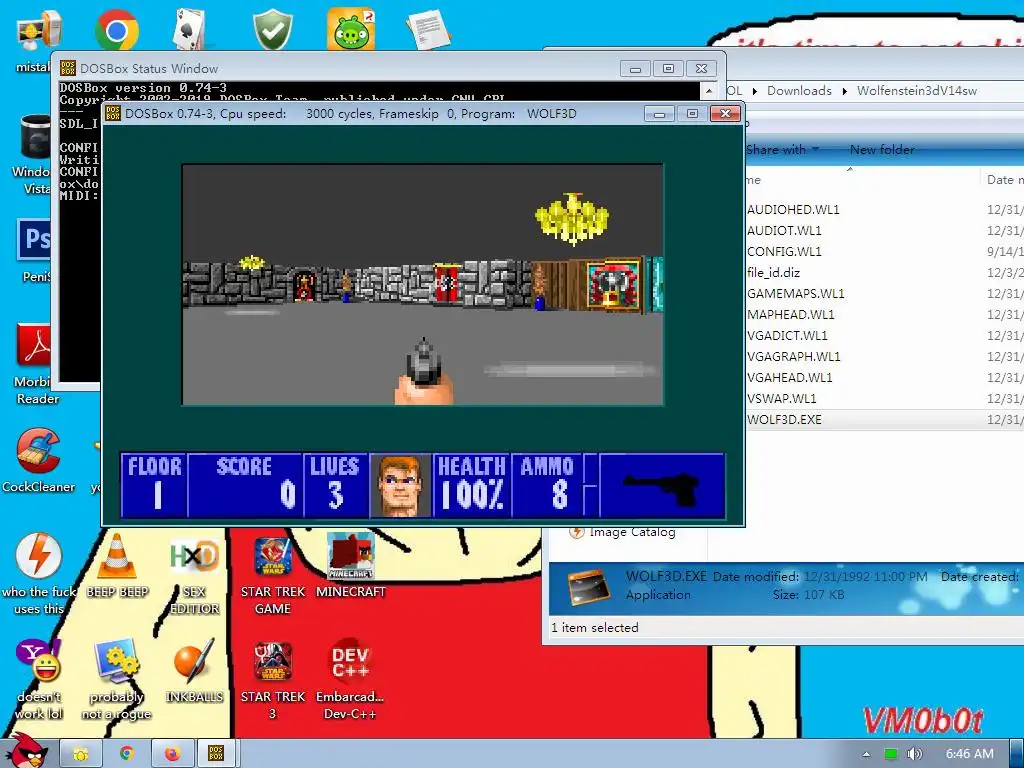This screenshot has width=1024, height=768.
Task: Open the CockCleaner desktop icon
Action: [x=38, y=460]
